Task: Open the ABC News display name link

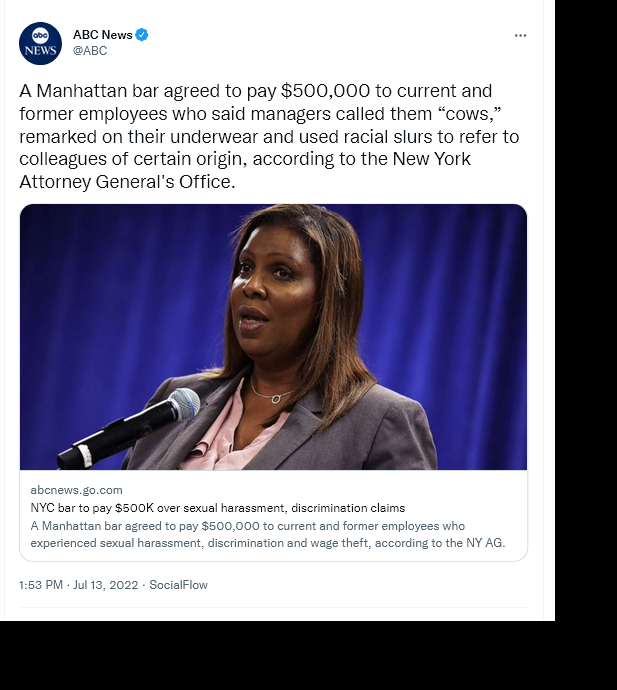Action: pyautogui.click(x=103, y=35)
